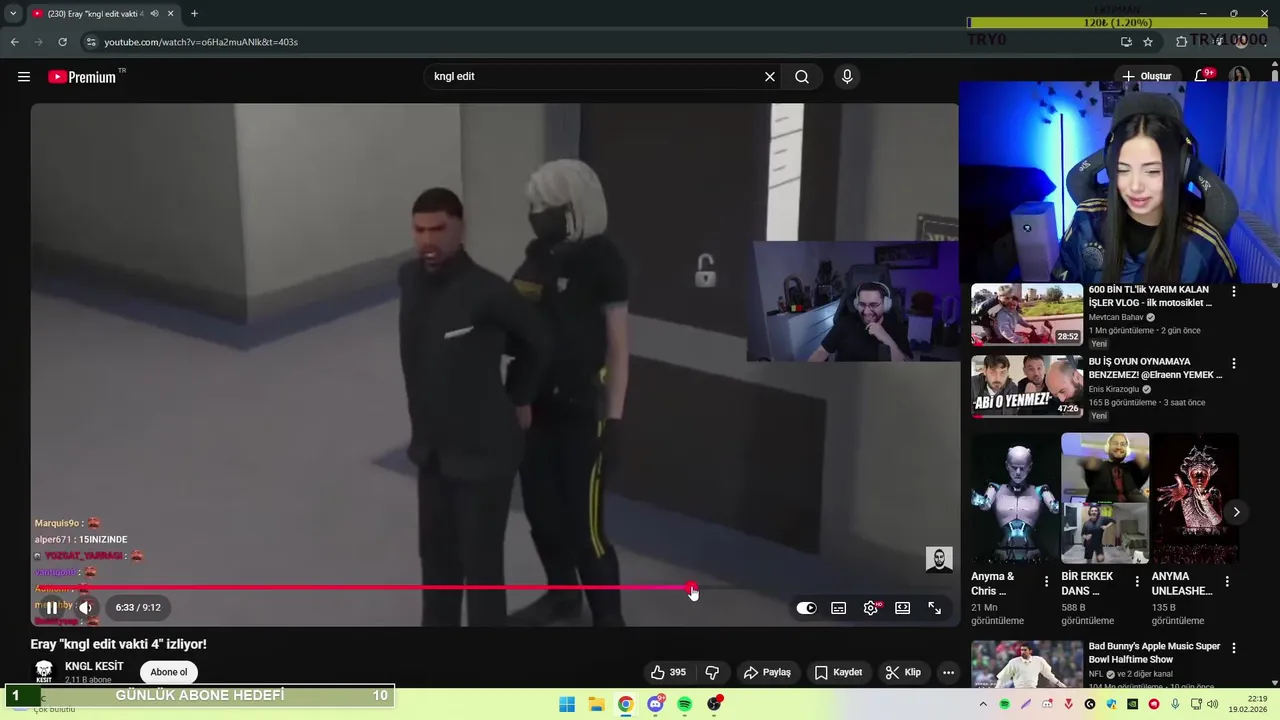Start voice search with microphone
The height and width of the screenshot is (720, 1280).
point(847,77)
